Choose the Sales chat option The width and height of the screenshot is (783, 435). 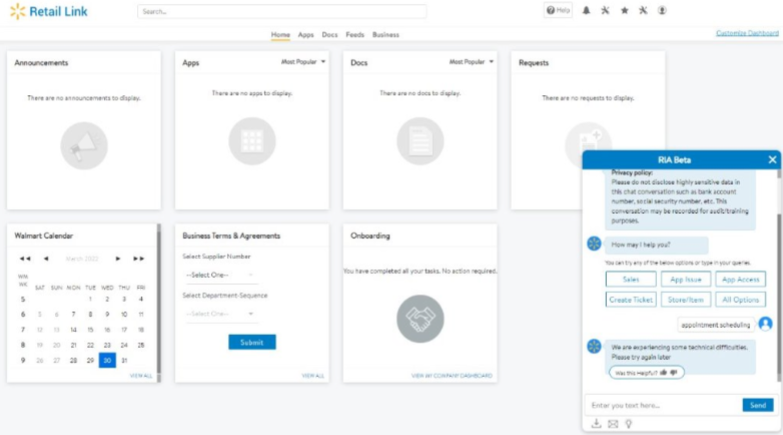coord(631,279)
